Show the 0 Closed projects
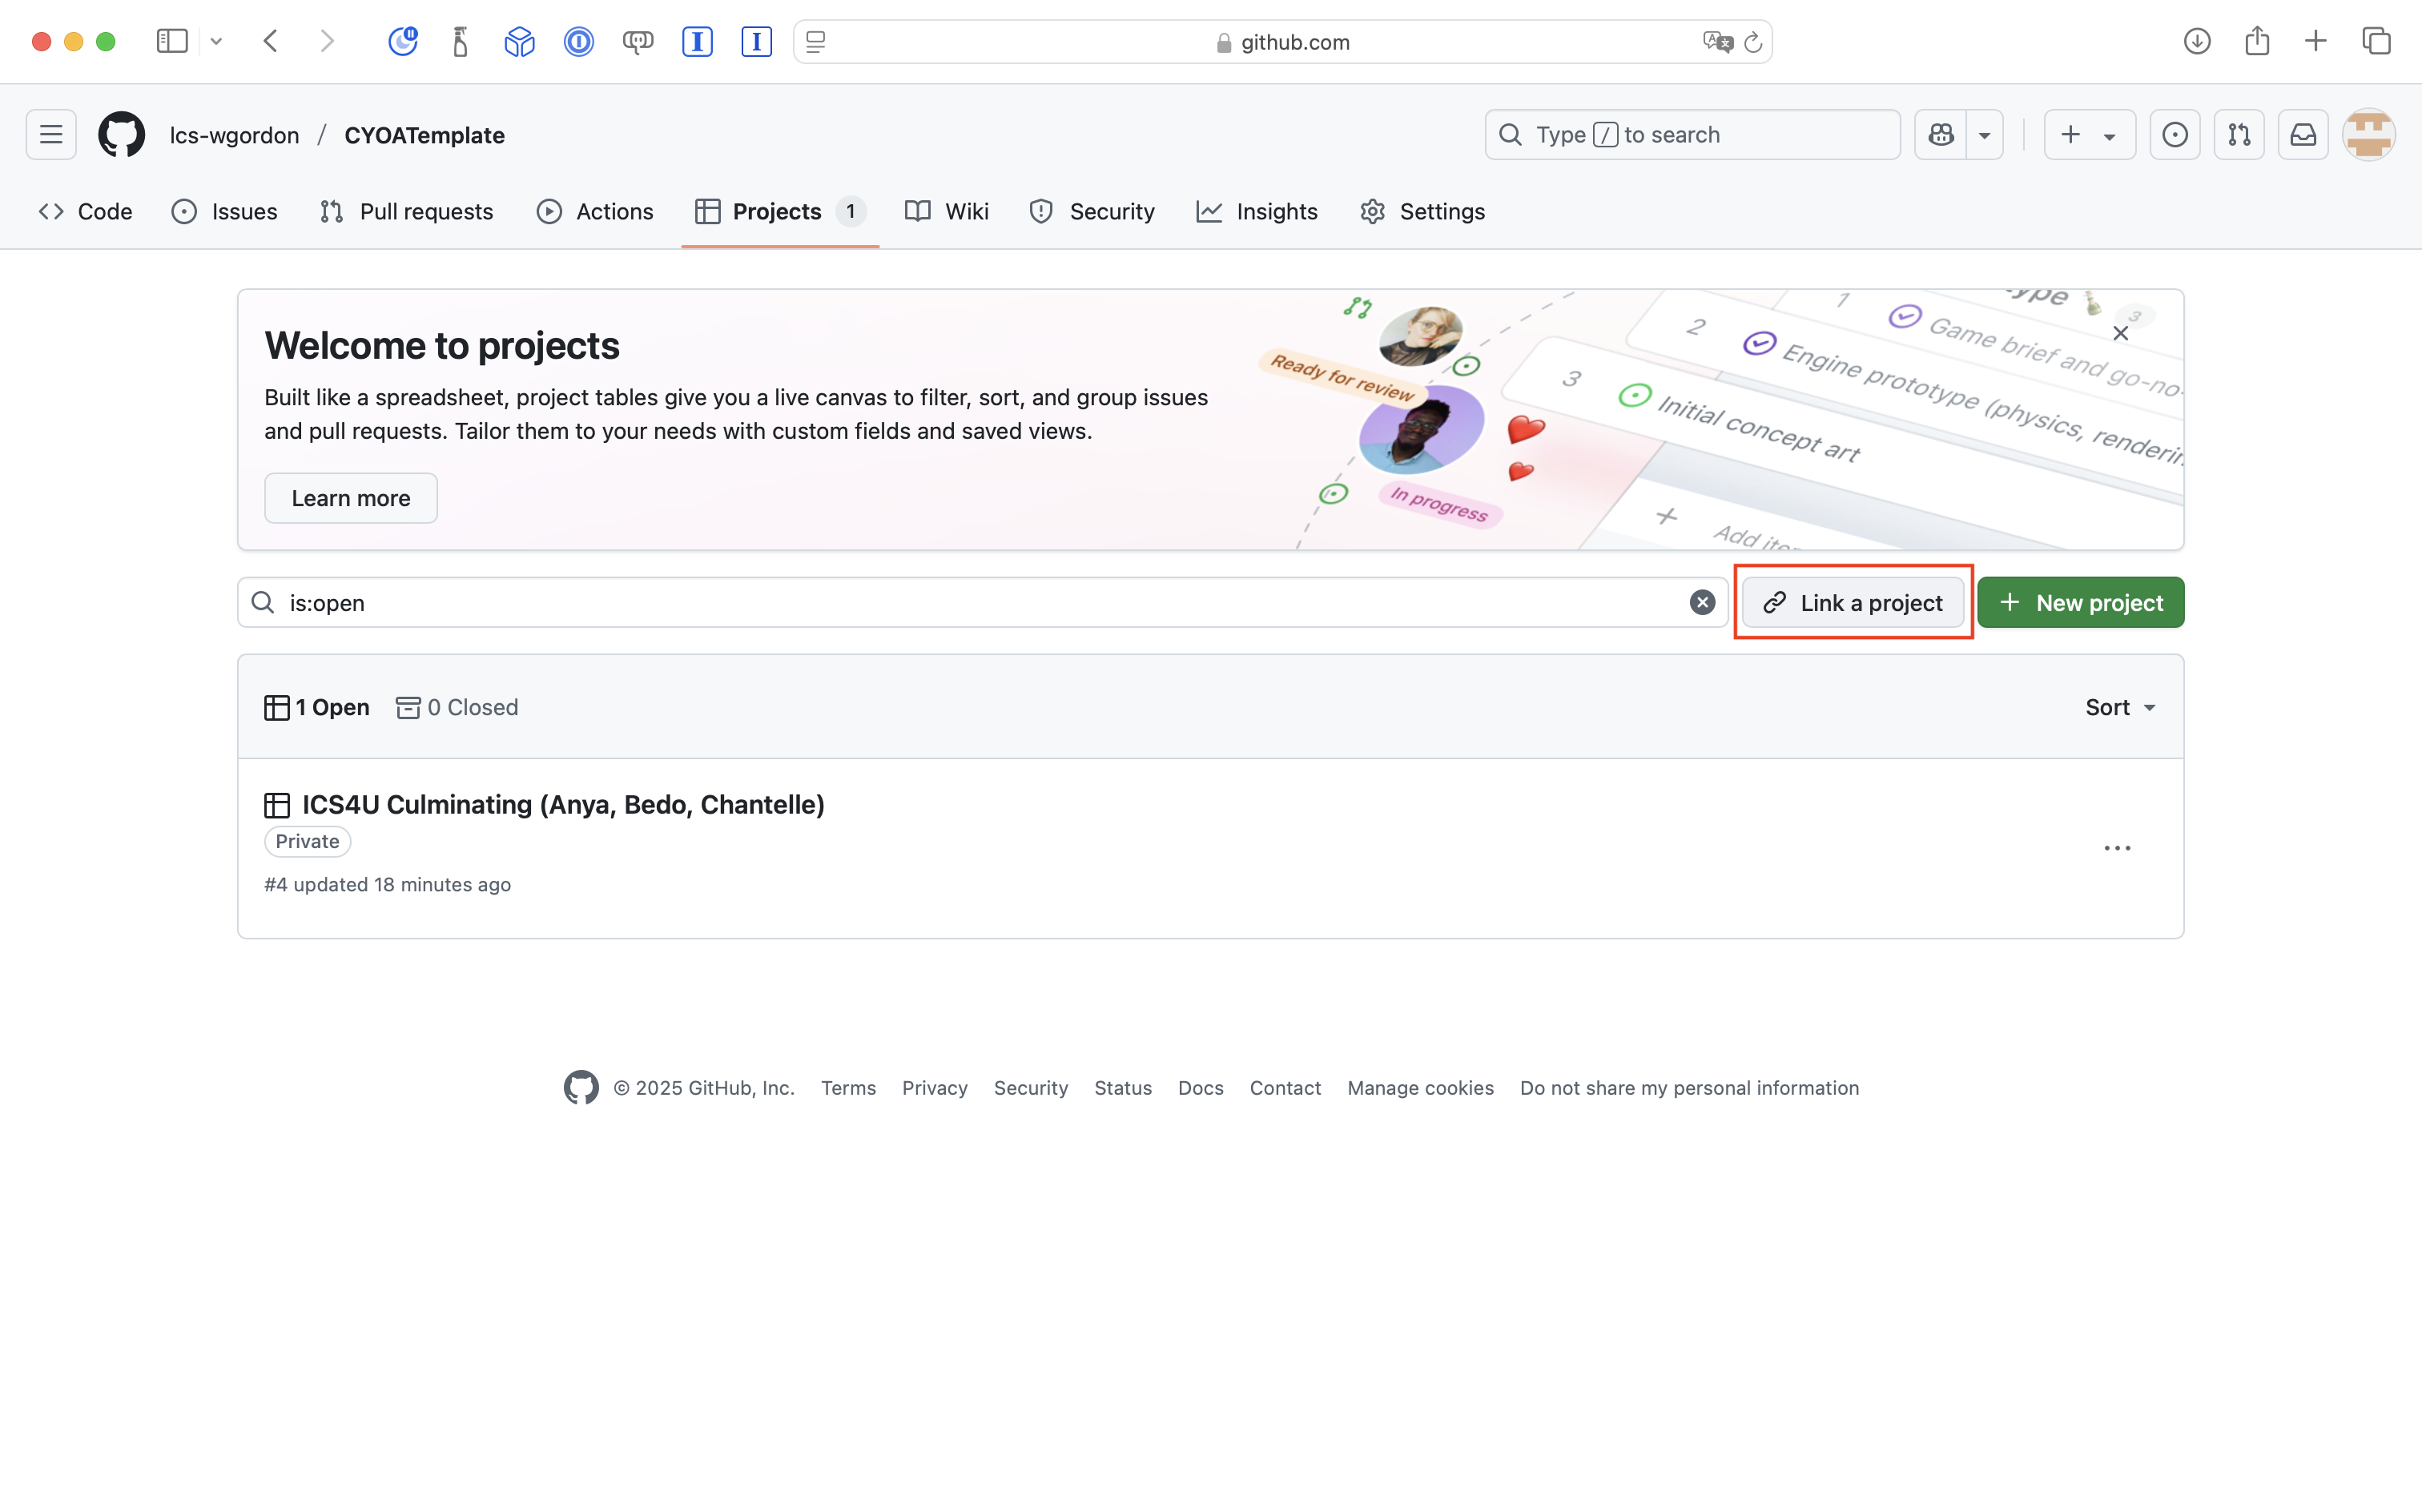Image resolution: width=2422 pixels, height=1512 pixels. click(x=458, y=707)
